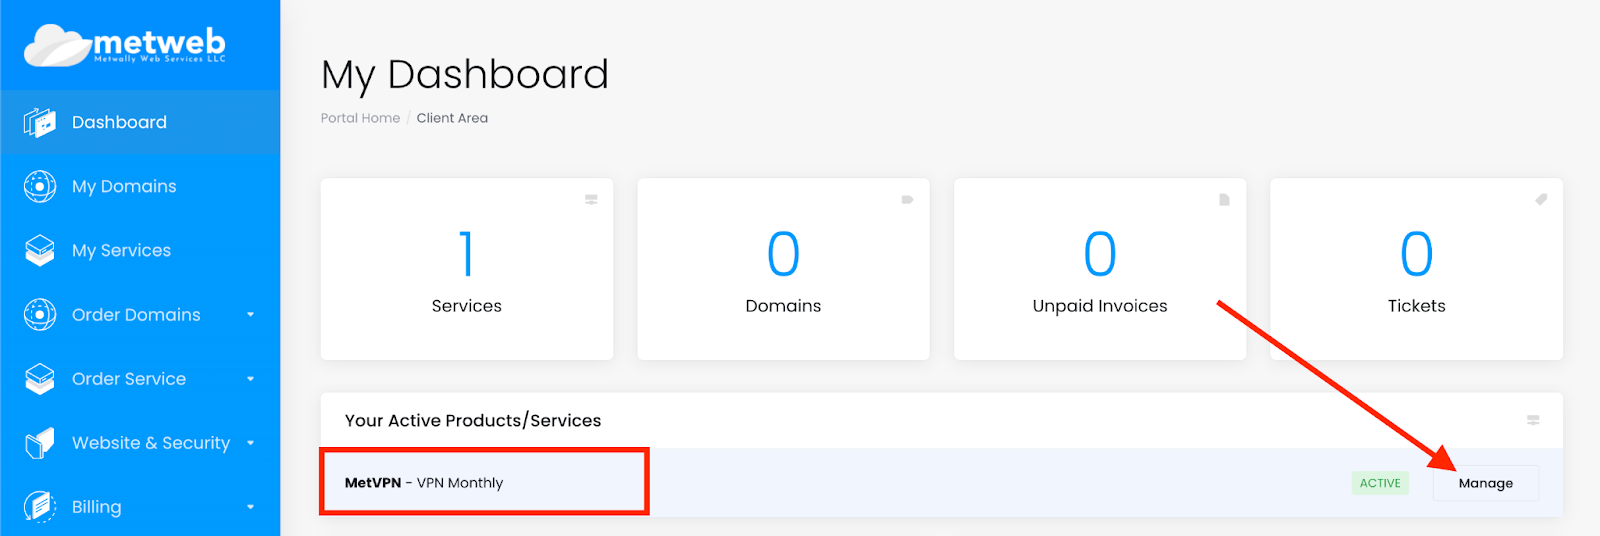
Task: Follow the Portal Home breadcrumb link
Action: tap(360, 118)
